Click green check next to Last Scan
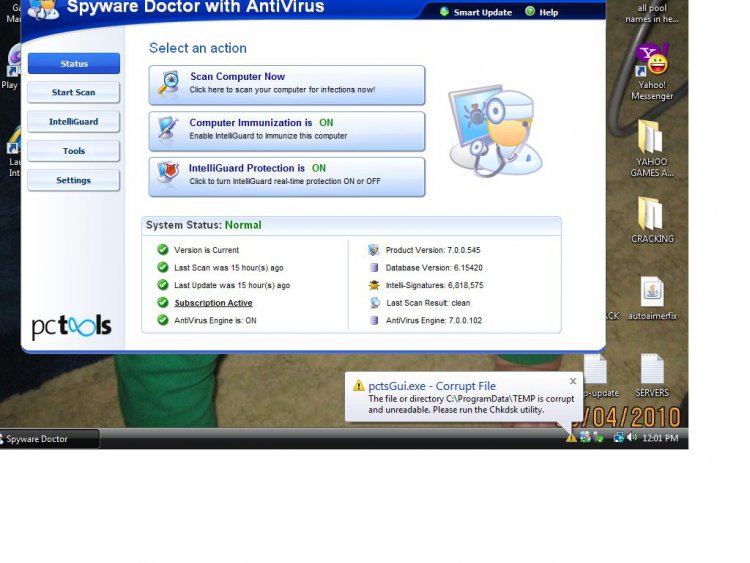Image resolution: width=750 pixels, height=563 pixels. pos(163,267)
